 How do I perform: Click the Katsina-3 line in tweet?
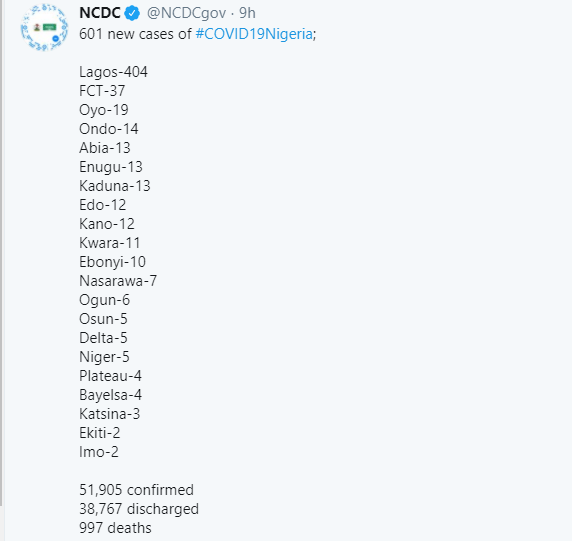(x=109, y=414)
